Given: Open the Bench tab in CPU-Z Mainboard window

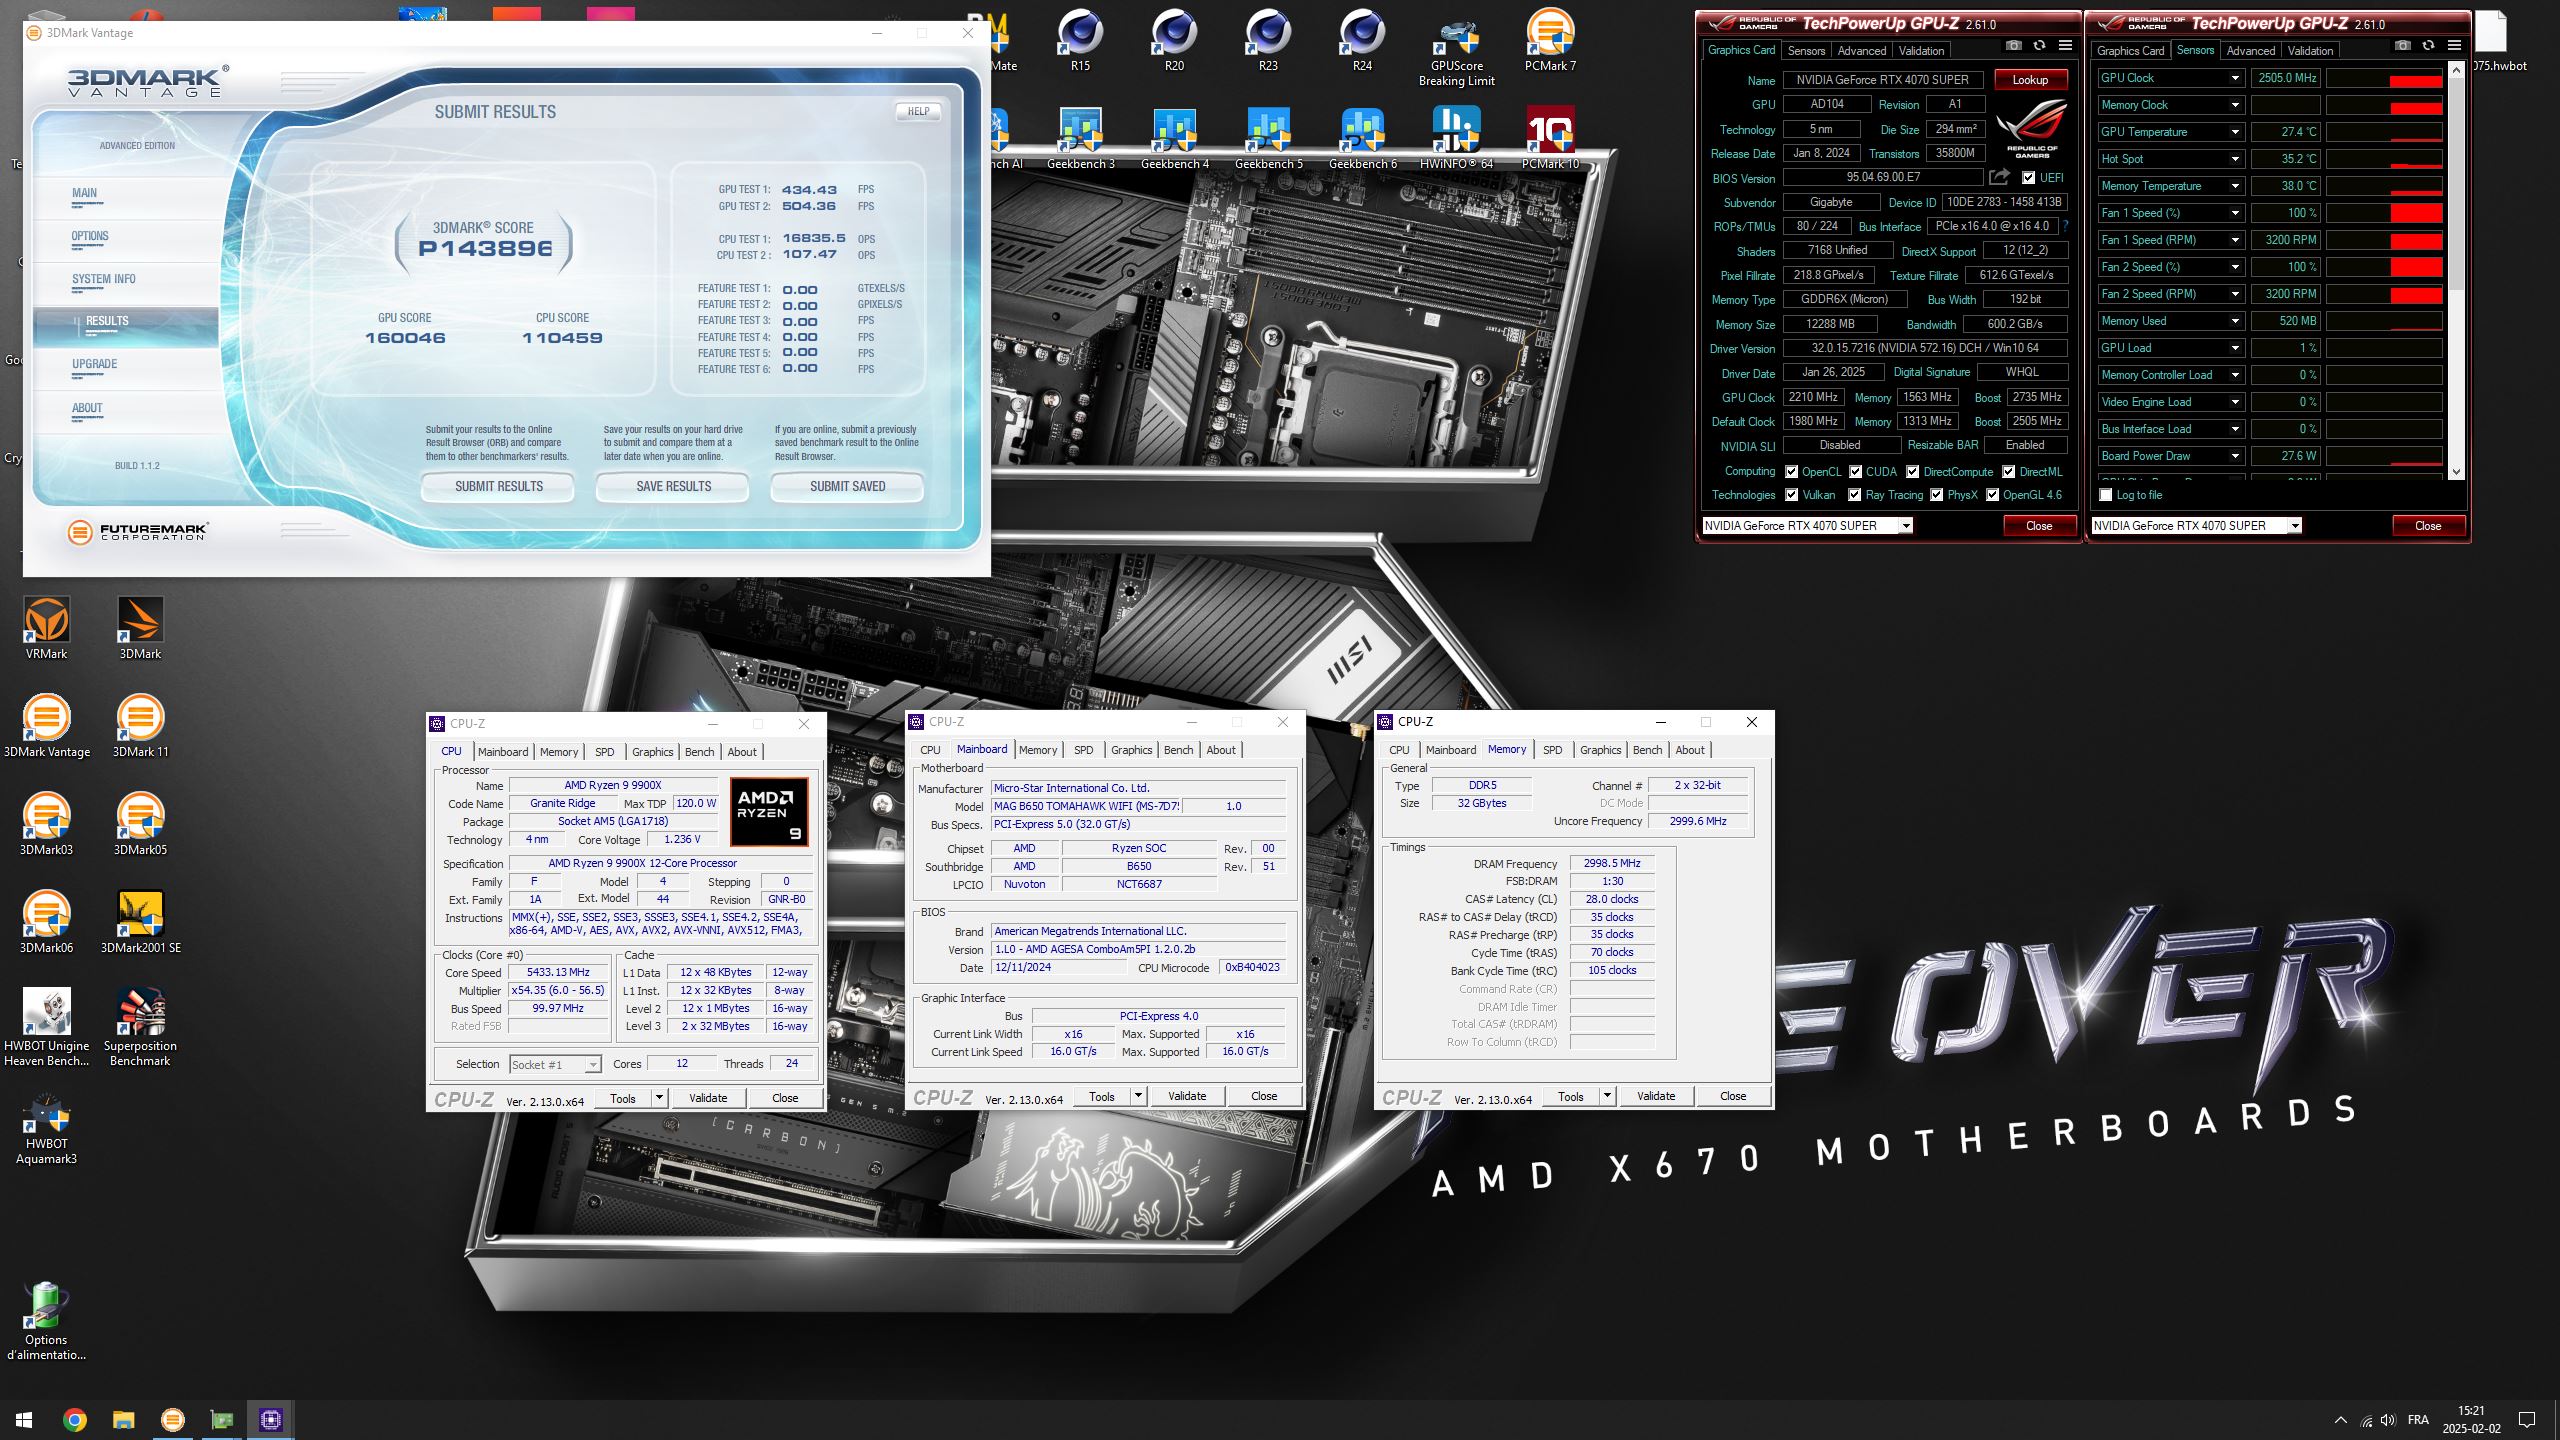Looking at the screenshot, I should tap(1178, 750).
